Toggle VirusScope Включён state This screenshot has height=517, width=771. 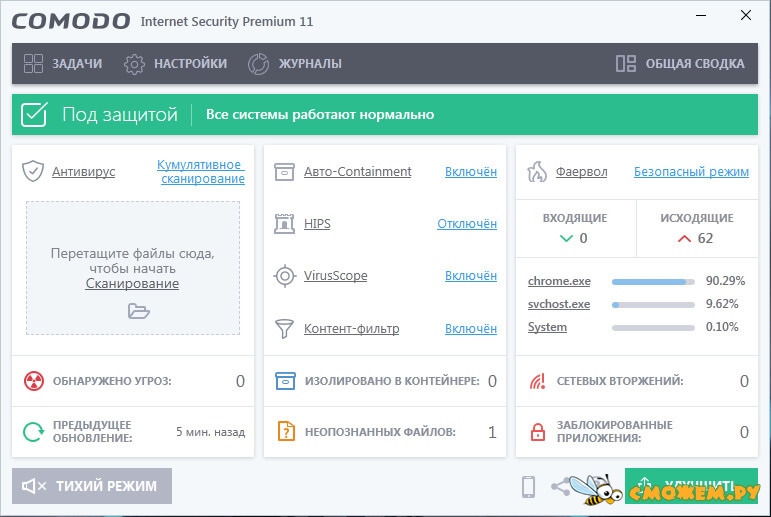471,275
